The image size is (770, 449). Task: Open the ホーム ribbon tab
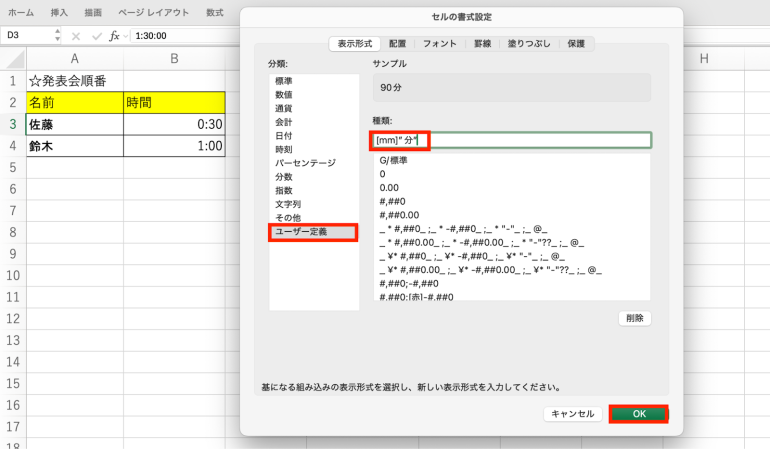click(21, 13)
